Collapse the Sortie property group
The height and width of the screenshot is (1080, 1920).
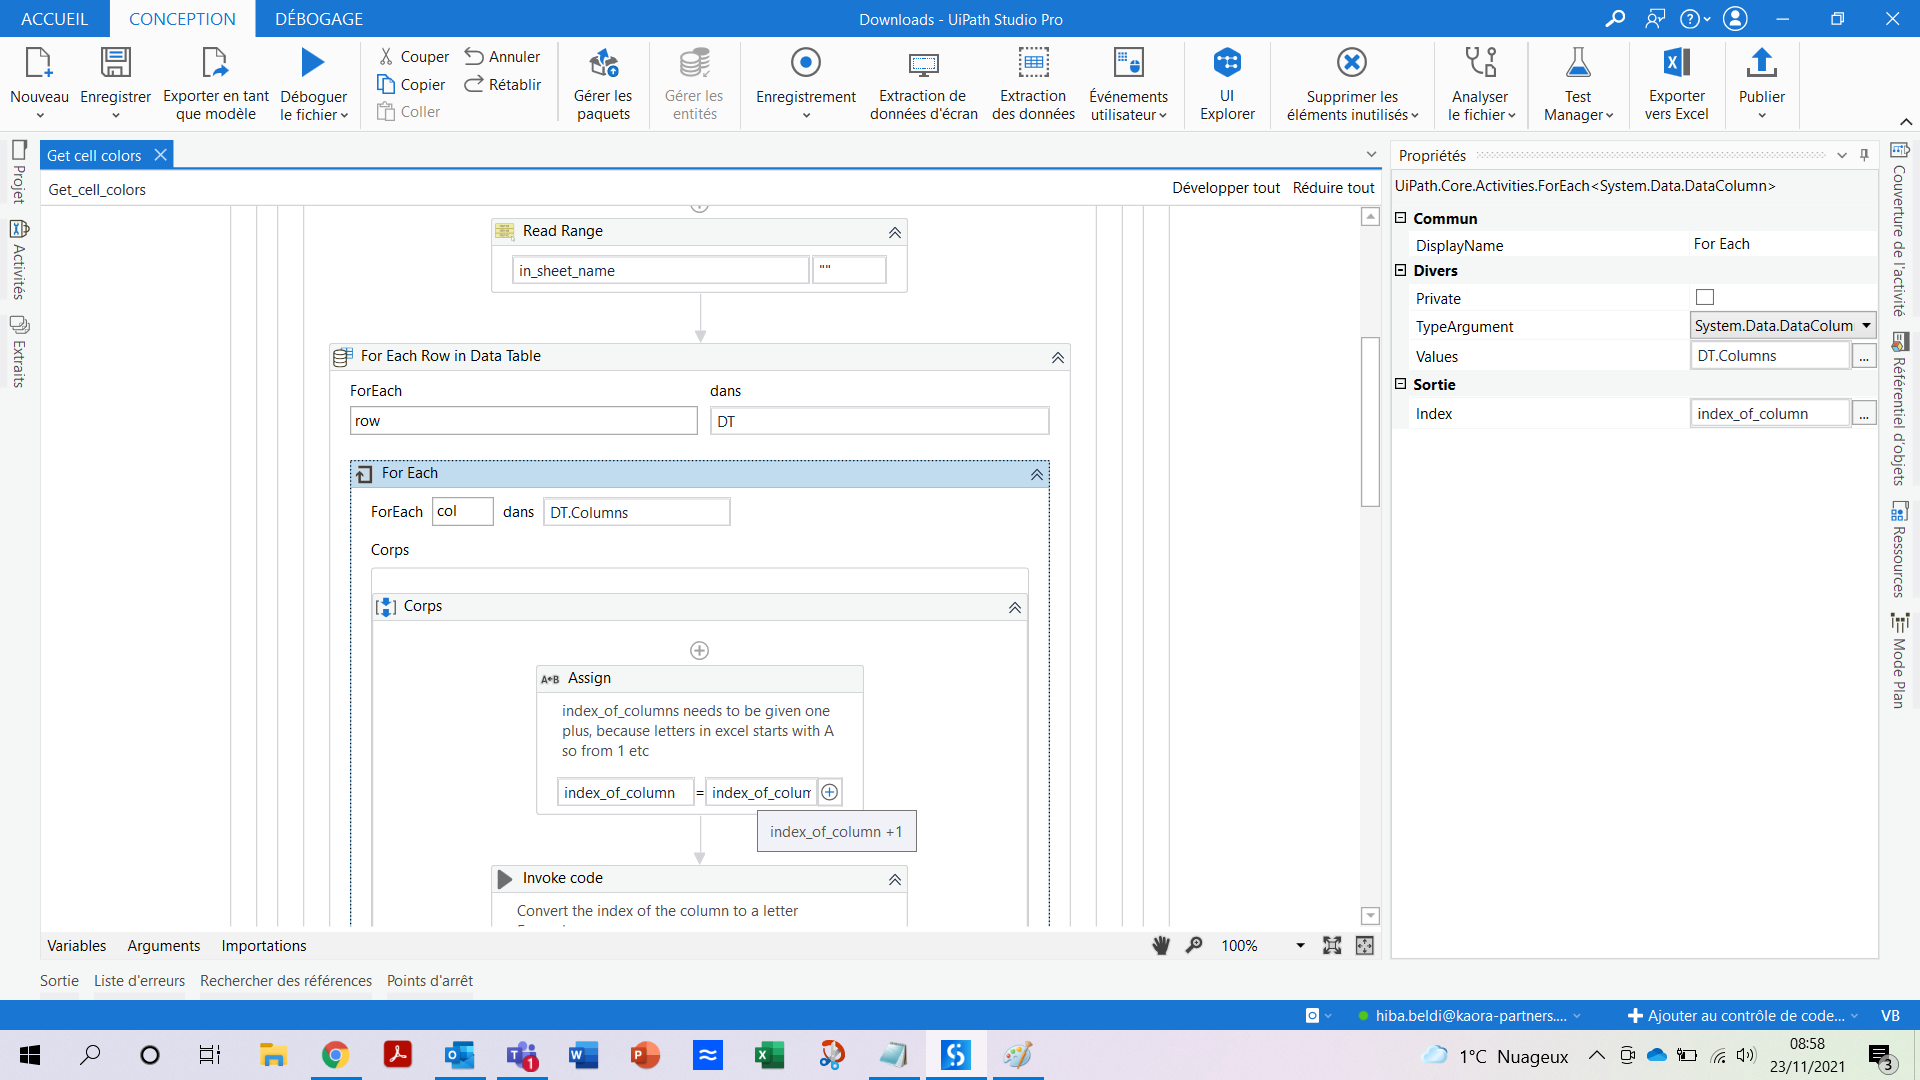(1401, 384)
